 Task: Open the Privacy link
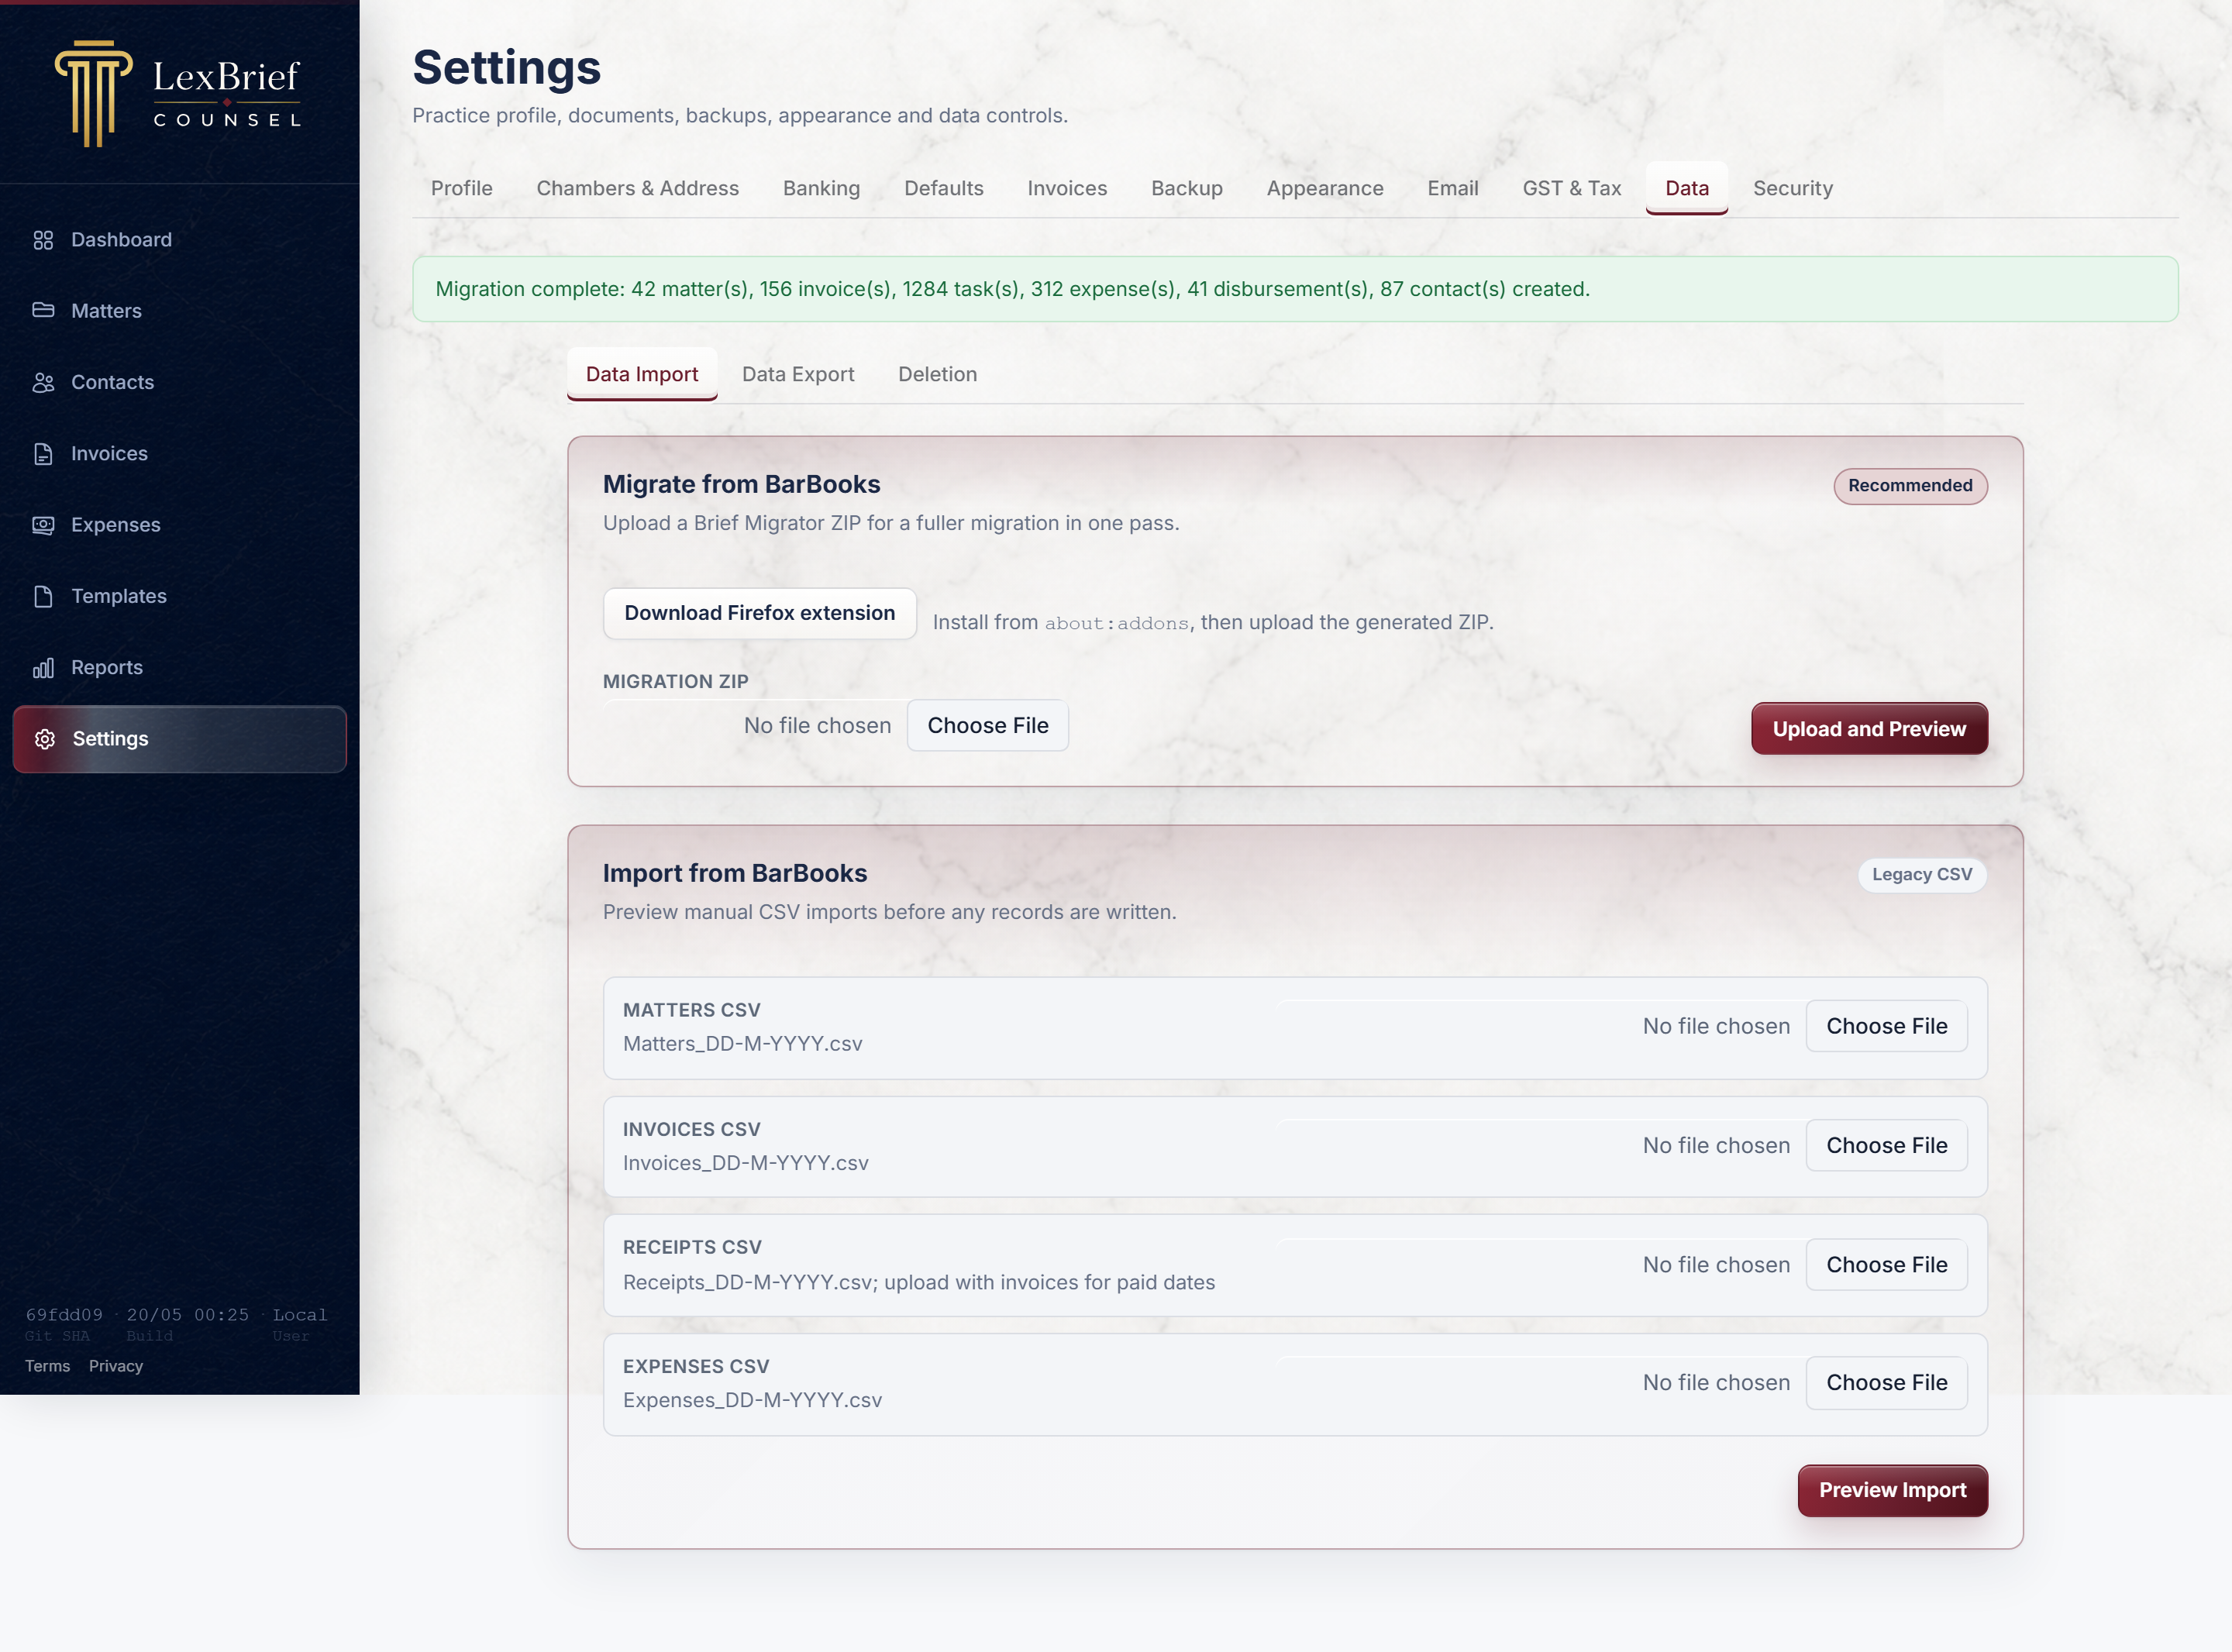116,1367
